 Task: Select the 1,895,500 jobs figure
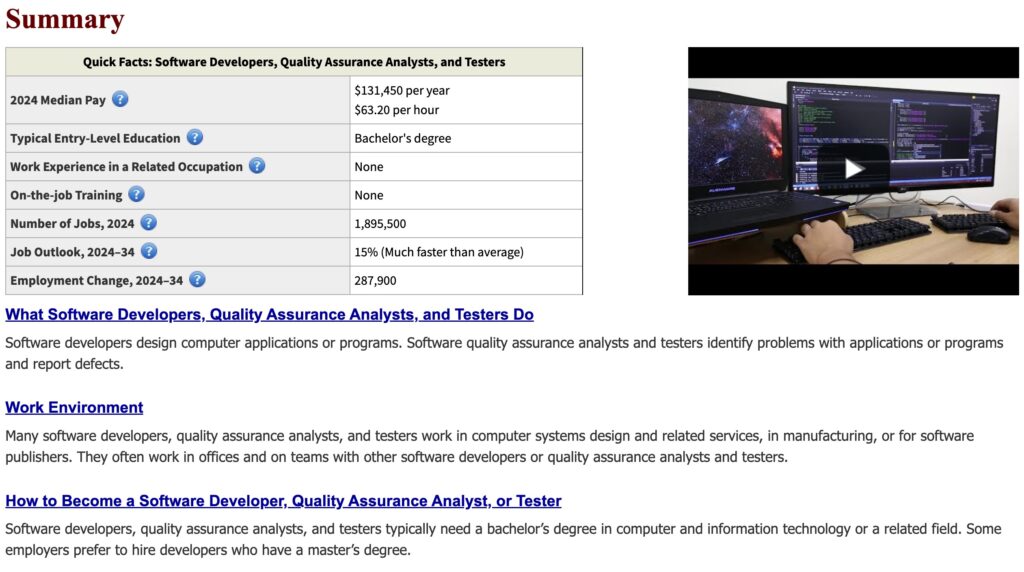coord(380,224)
